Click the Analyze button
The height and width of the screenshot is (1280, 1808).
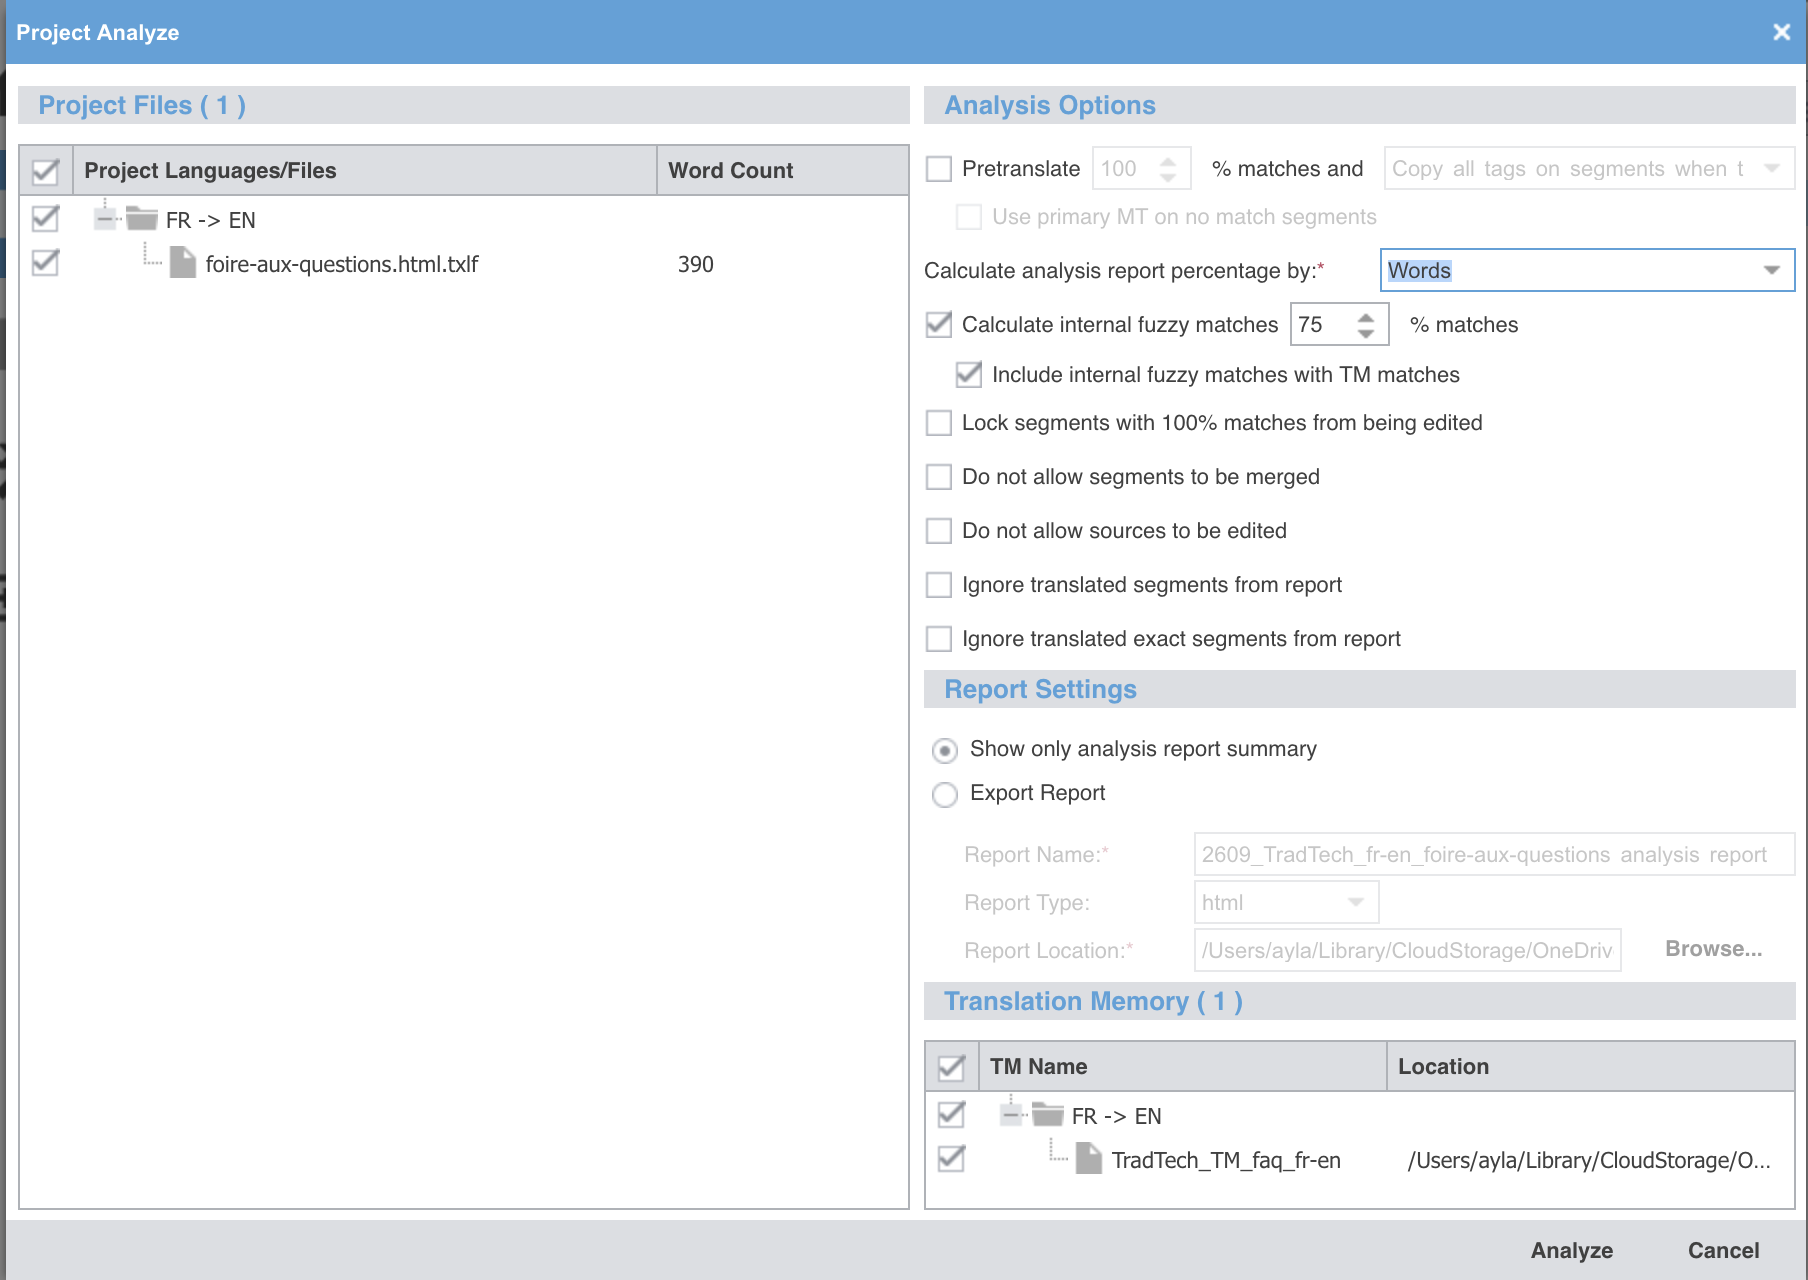(1572, 1250)
